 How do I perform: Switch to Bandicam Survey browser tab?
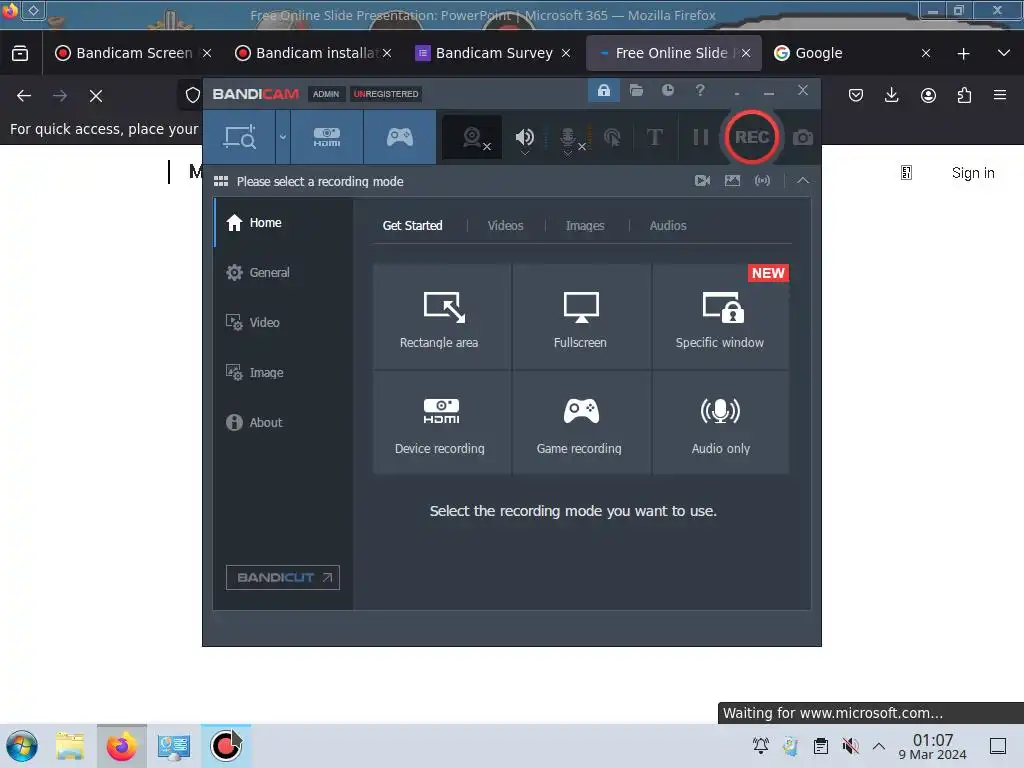(x=485, y=53)
